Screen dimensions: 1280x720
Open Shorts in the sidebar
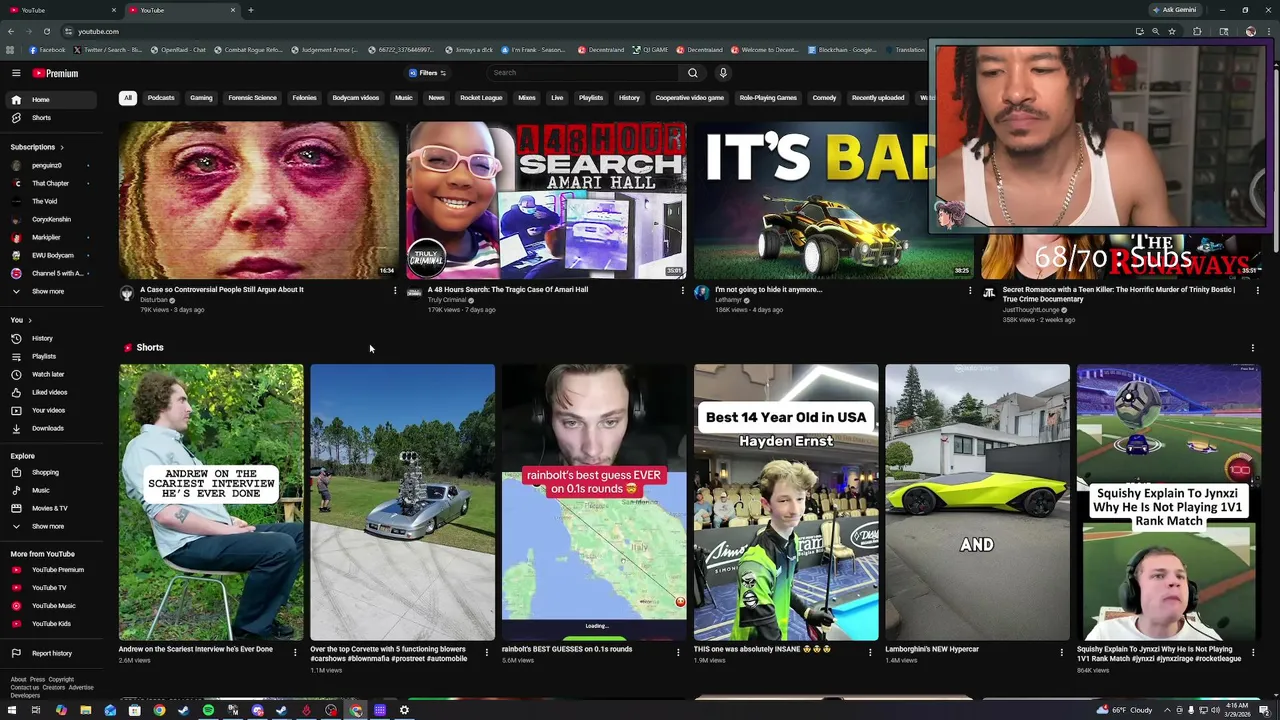(x=50, y=118)
